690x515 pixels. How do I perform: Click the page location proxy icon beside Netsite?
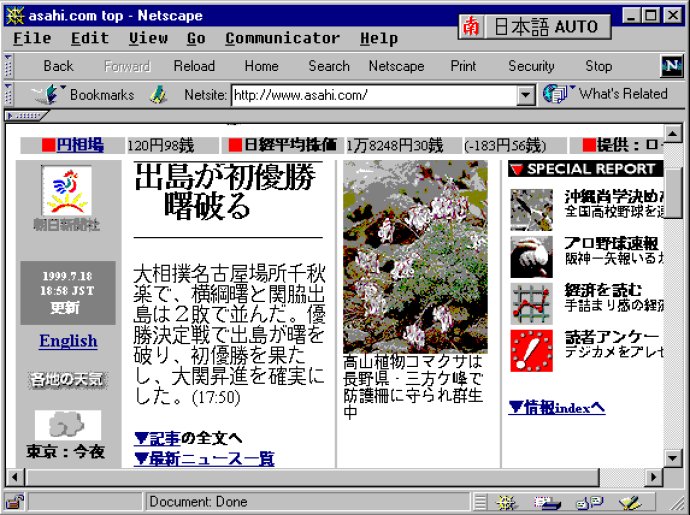click(x=158, y=94)
